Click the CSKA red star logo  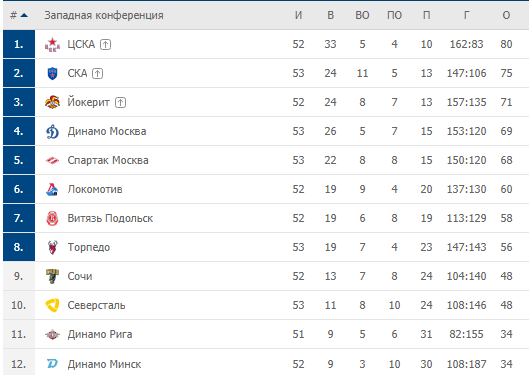coord(52,45)
